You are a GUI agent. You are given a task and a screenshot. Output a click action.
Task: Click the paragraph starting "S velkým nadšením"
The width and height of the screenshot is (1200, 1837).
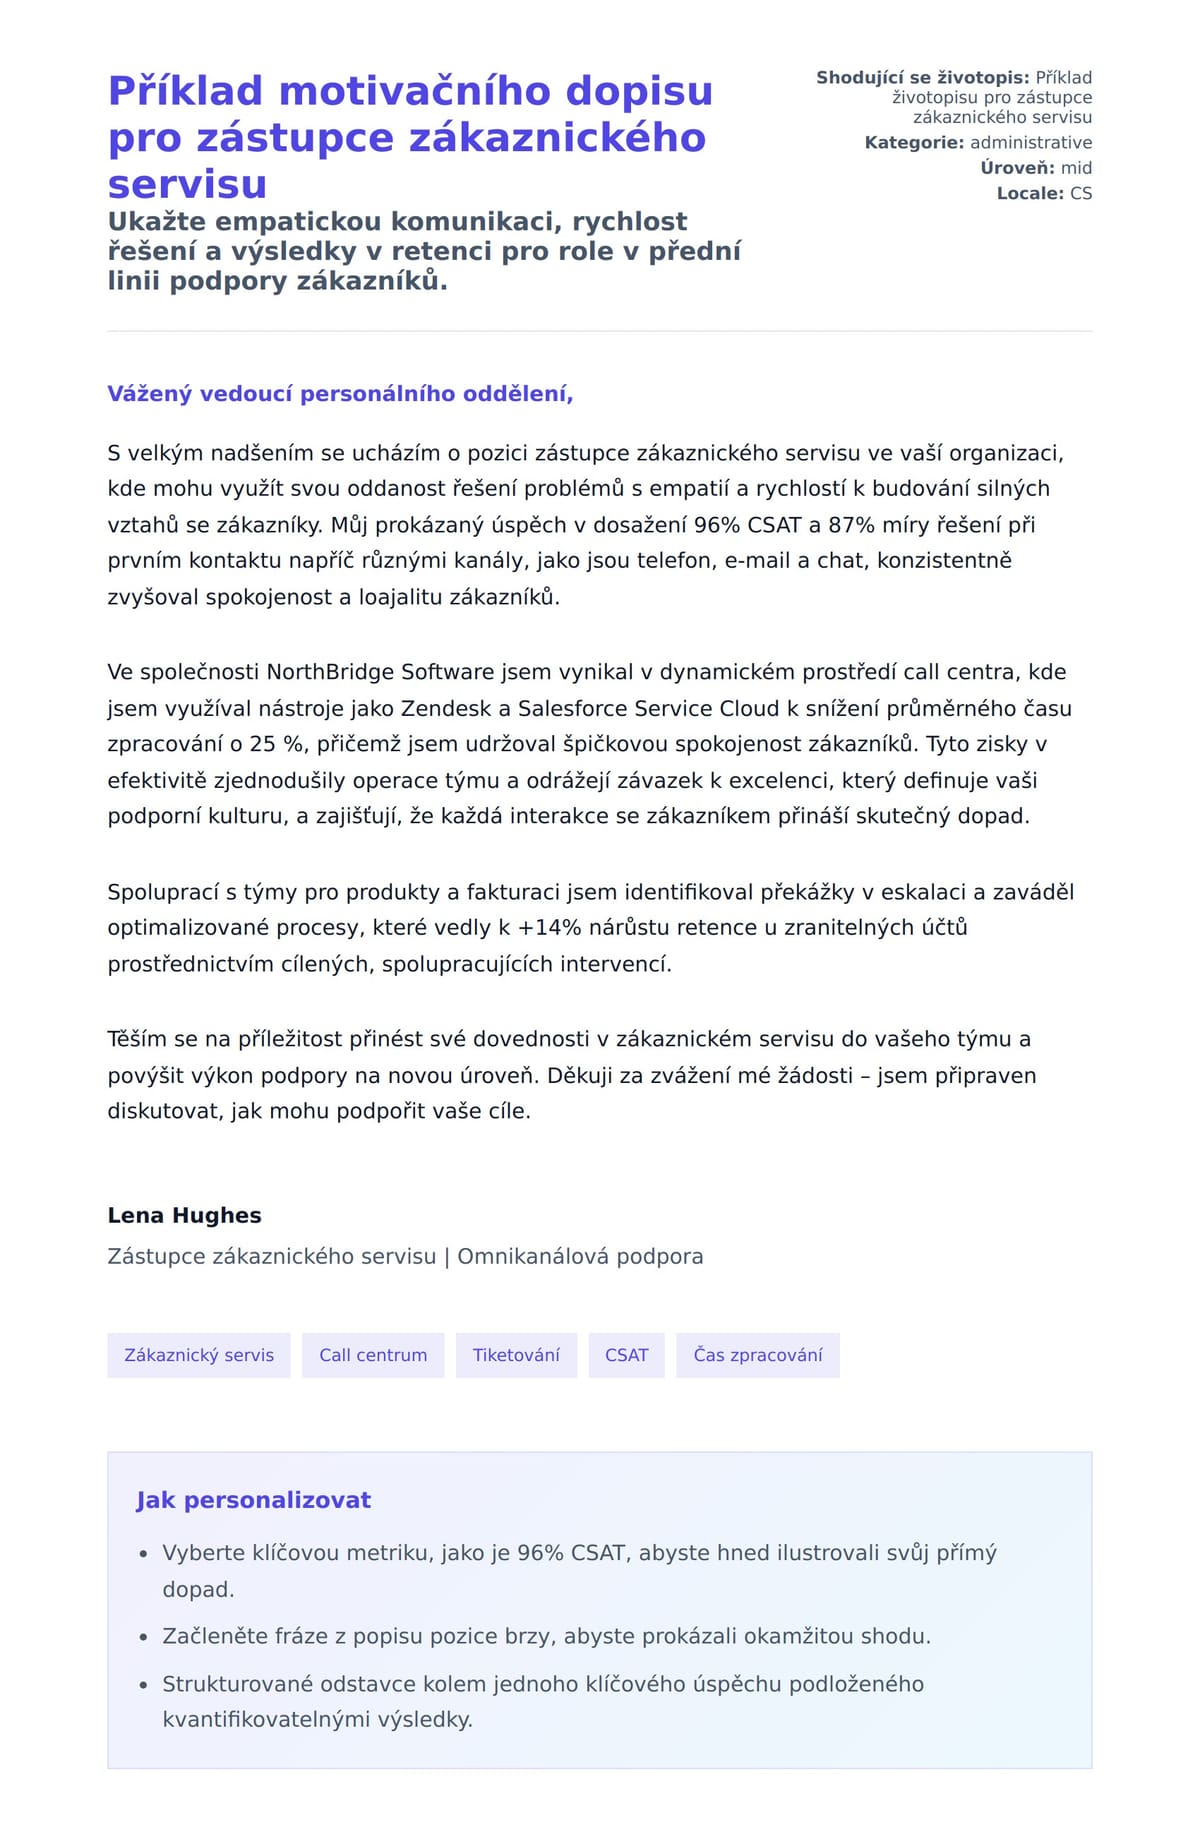pyautogui.click(x=585, y=525)
